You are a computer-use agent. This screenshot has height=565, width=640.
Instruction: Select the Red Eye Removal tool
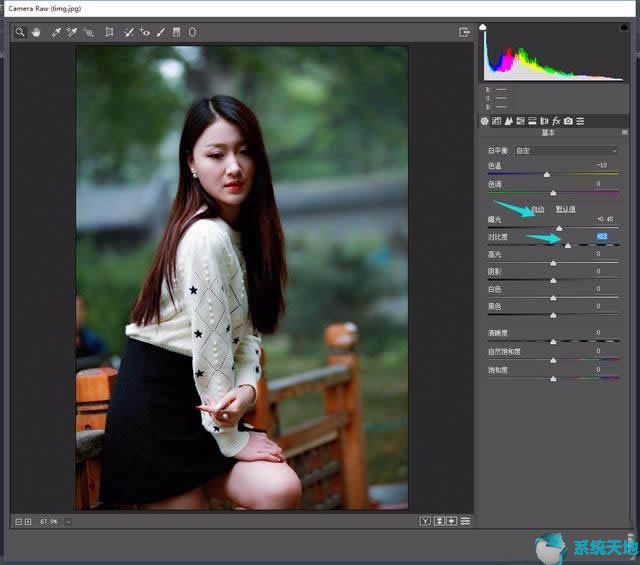coord(144,32)
